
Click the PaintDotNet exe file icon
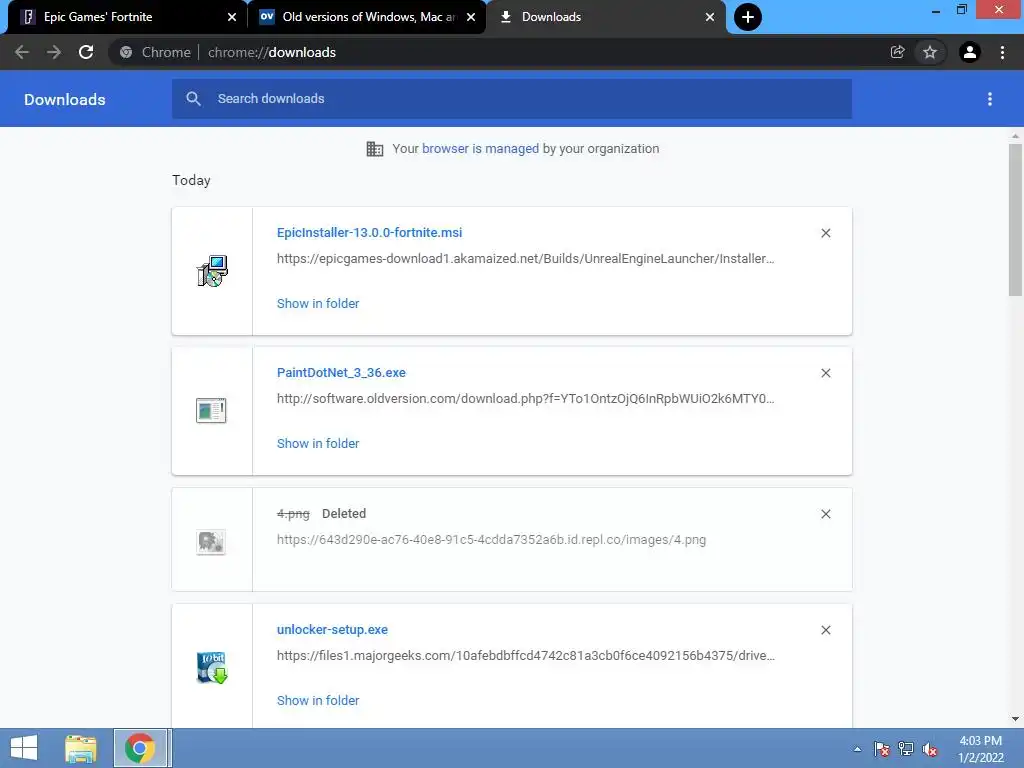coord(211,411)
